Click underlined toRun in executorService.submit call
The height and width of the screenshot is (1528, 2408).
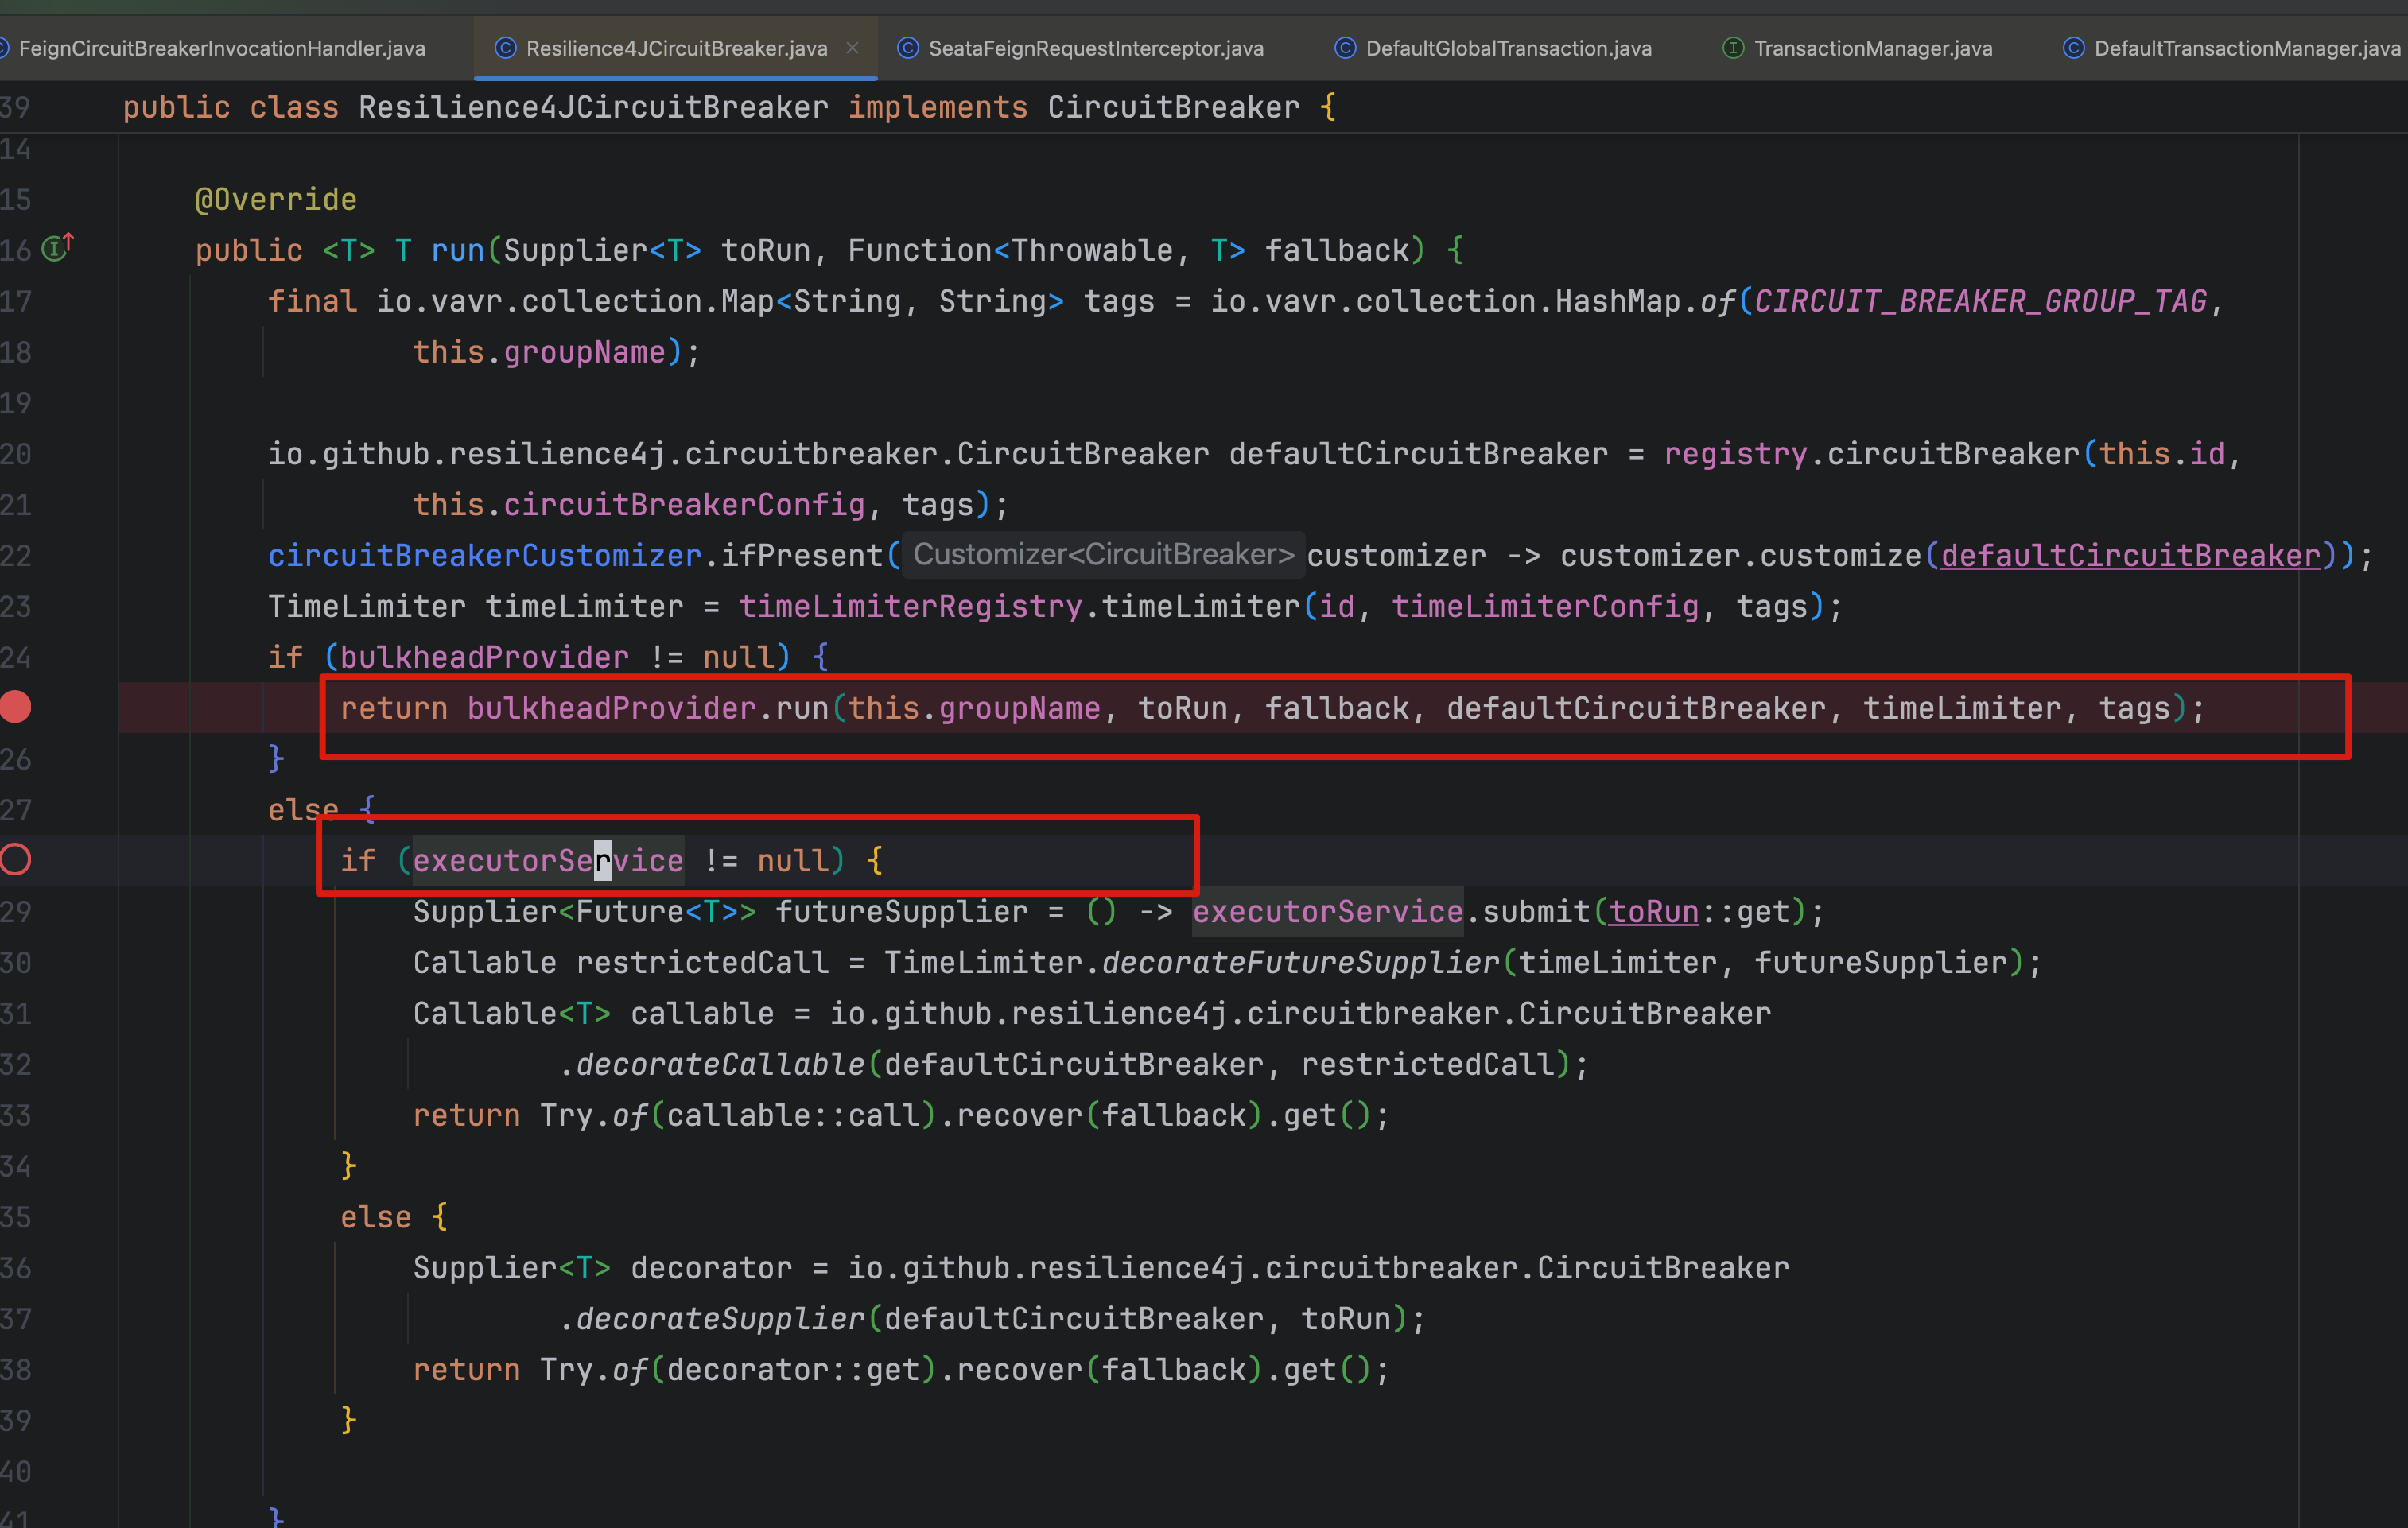tap(1653, 912)
